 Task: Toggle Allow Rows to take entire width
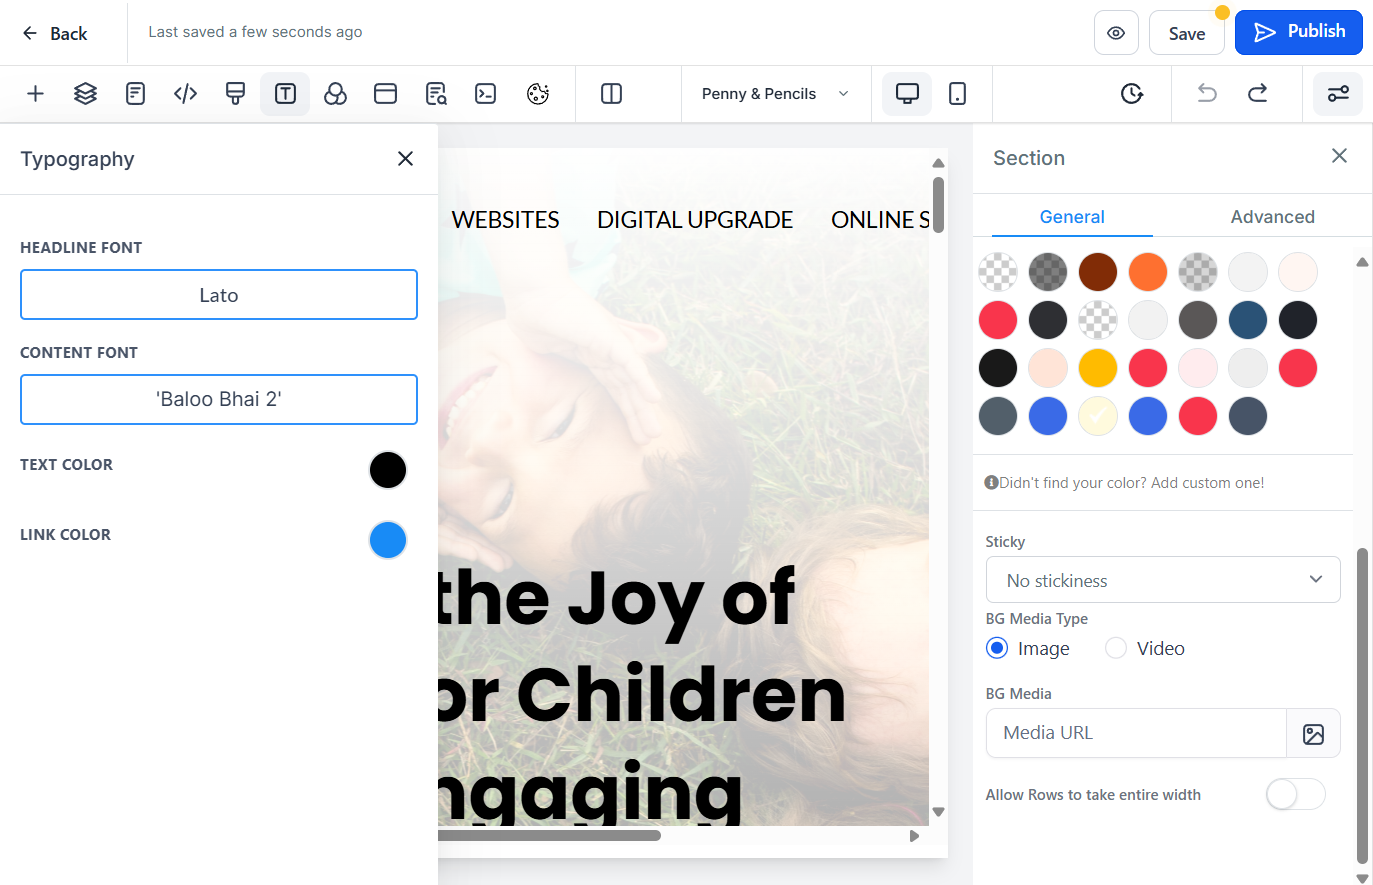(1295, 794)
